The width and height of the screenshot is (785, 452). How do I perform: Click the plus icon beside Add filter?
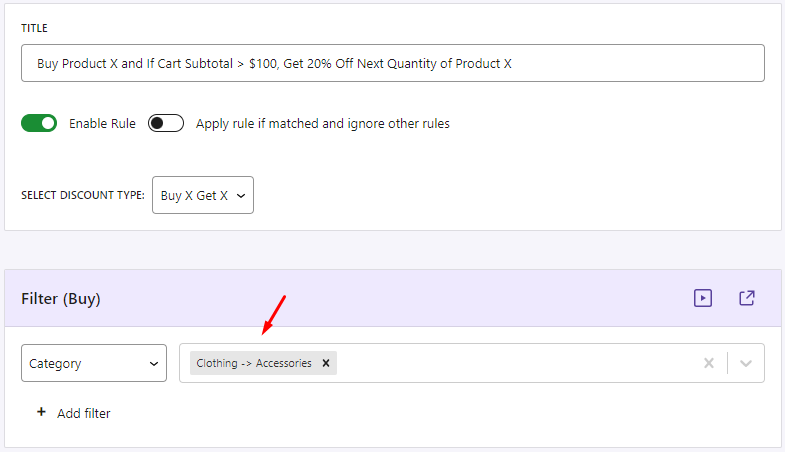click(41, 412)
